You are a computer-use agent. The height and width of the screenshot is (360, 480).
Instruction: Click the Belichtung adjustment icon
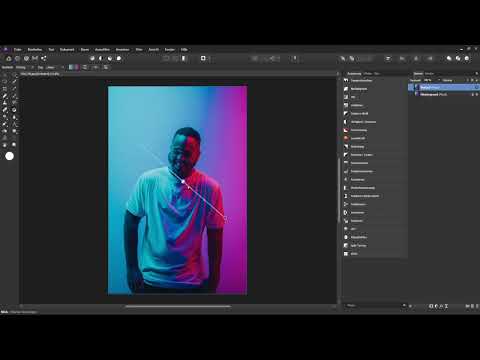pyautogui.click(x=346, y=147)
